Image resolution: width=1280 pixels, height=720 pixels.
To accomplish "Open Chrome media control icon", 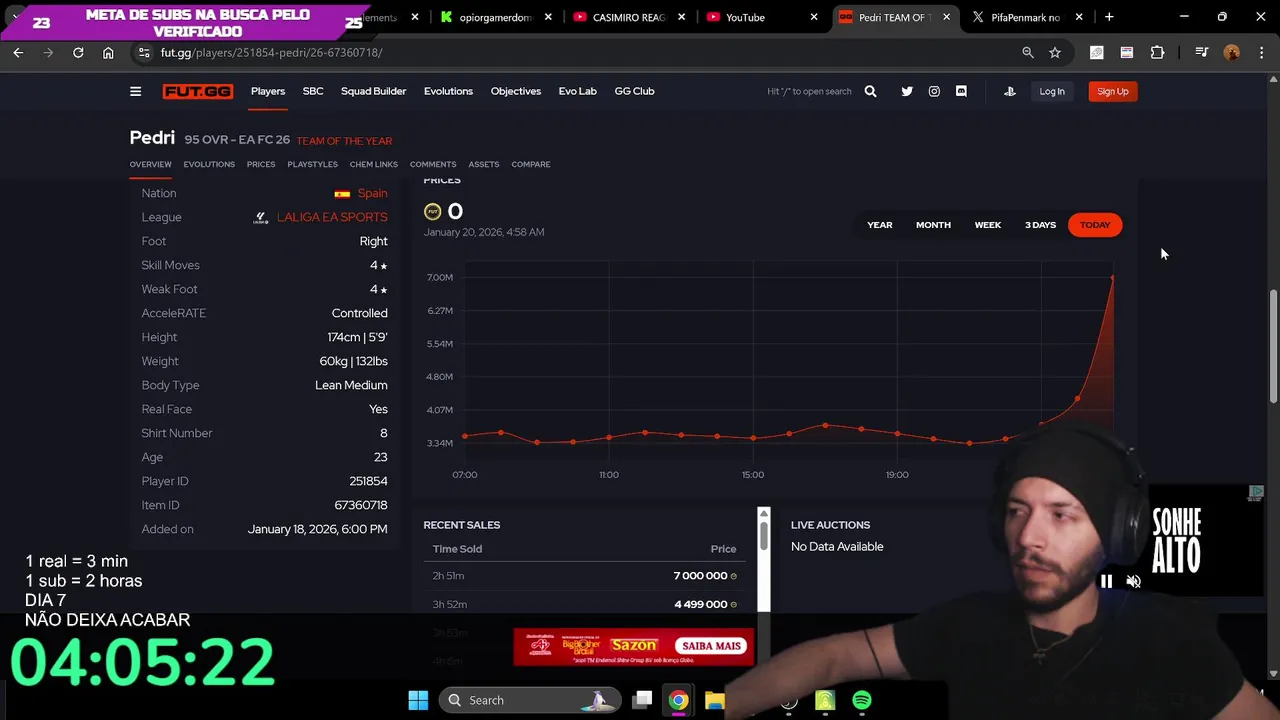I will pos(1202,52).
